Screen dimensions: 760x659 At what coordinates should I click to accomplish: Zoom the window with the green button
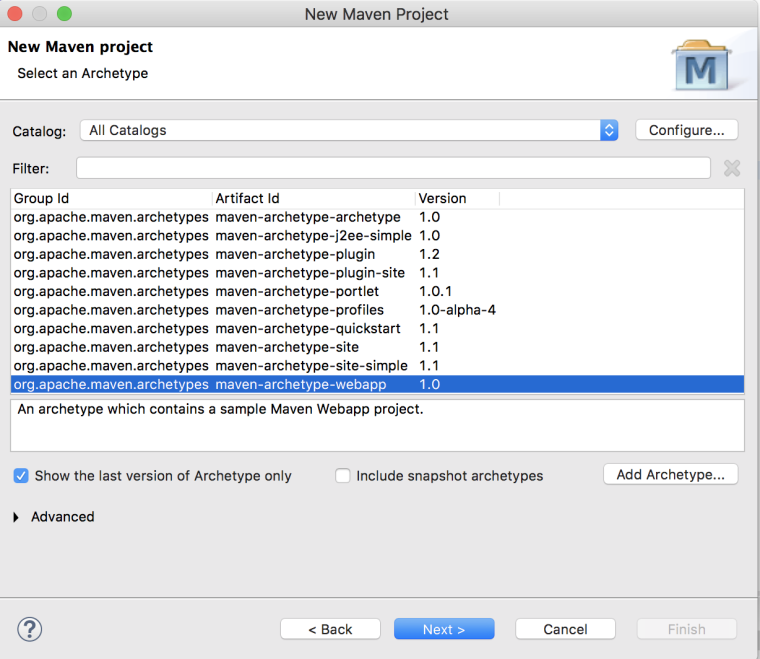[64, 14]
